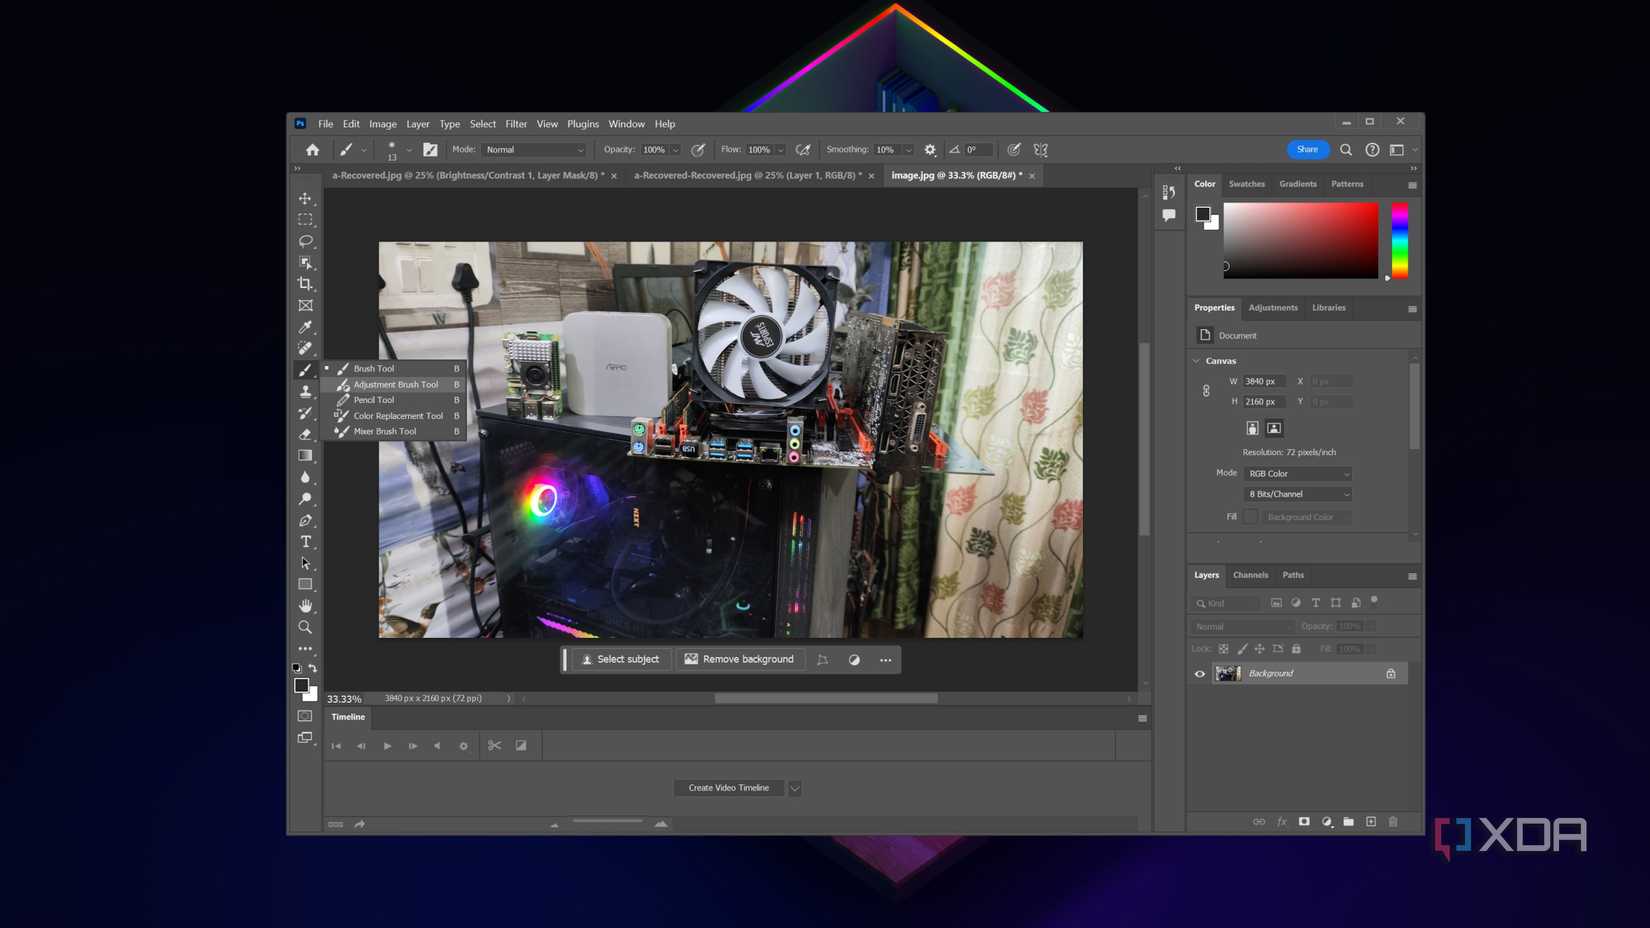Click the delete layer trash icon
The width and height of the screenshot is (1650, 928).
(1393, 822)
